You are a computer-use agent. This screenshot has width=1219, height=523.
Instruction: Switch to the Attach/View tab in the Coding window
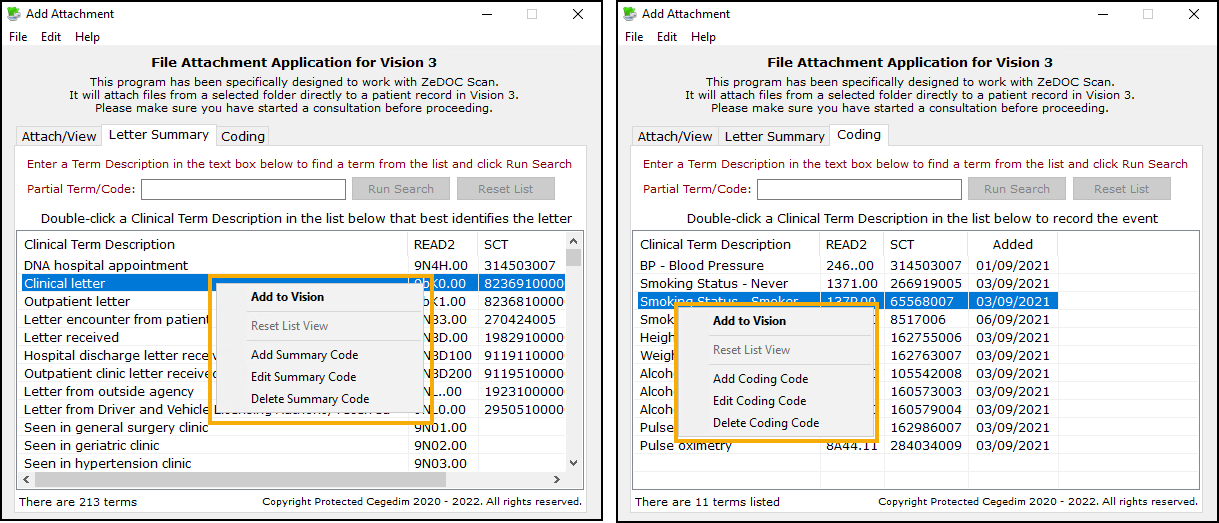tap(675, 136)
